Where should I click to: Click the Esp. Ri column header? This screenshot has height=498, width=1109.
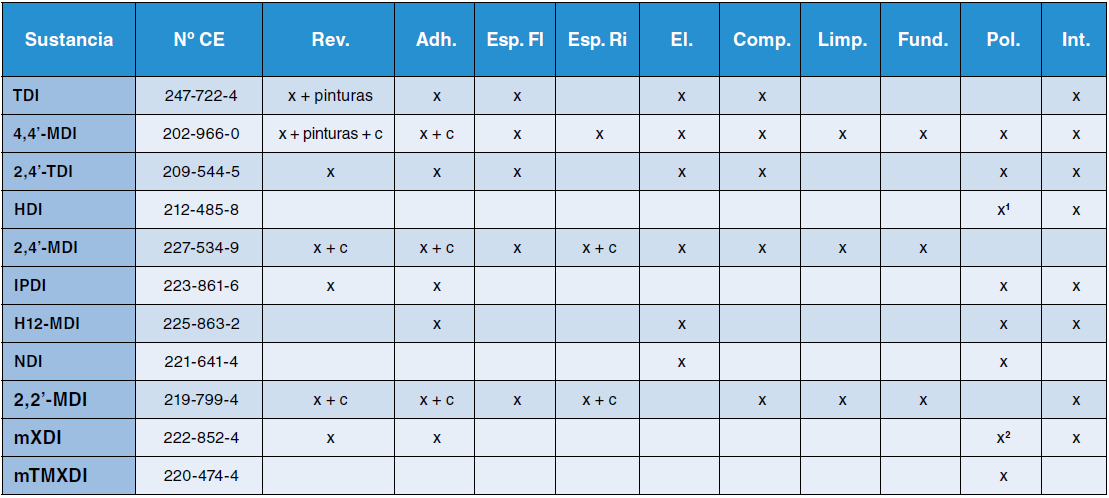[598, 40]
